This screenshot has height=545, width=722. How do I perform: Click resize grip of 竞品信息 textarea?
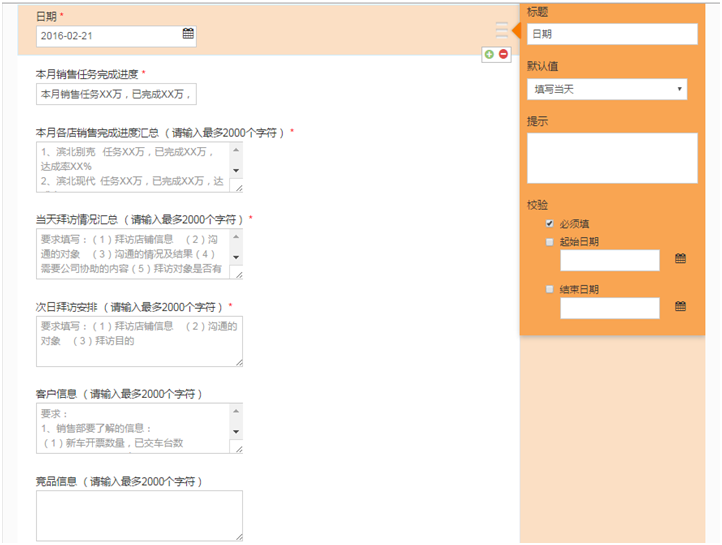[238, 536]
